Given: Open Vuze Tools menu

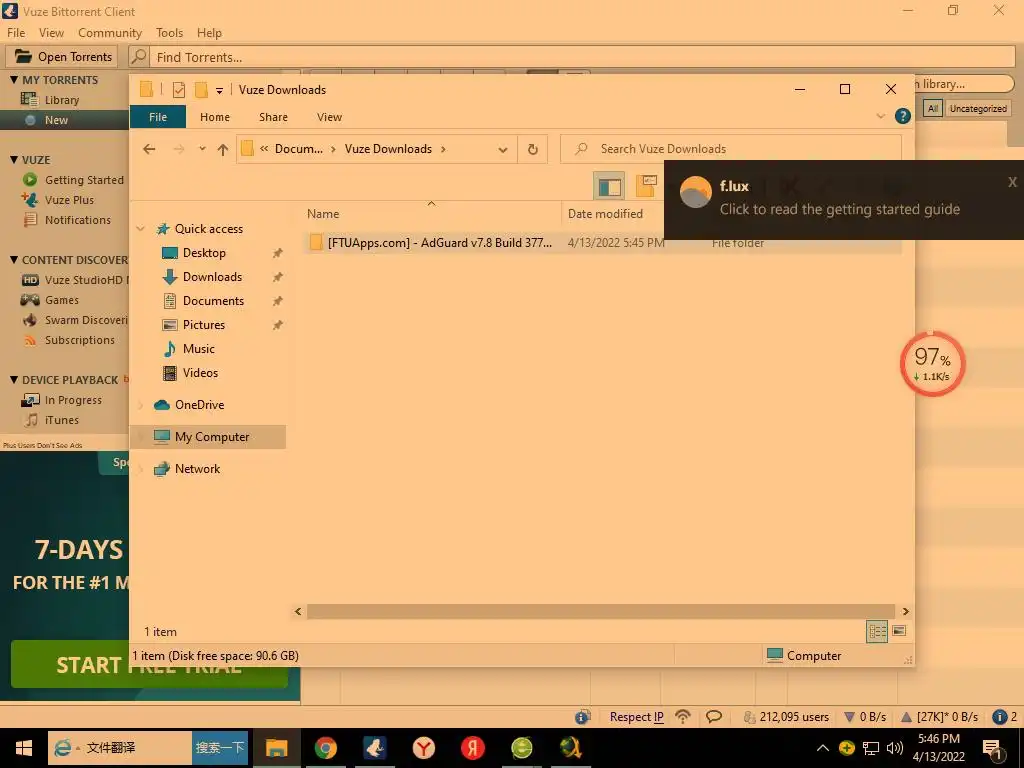Looking at the screenshot, I should pyautogui.click(x=169, y=33).
